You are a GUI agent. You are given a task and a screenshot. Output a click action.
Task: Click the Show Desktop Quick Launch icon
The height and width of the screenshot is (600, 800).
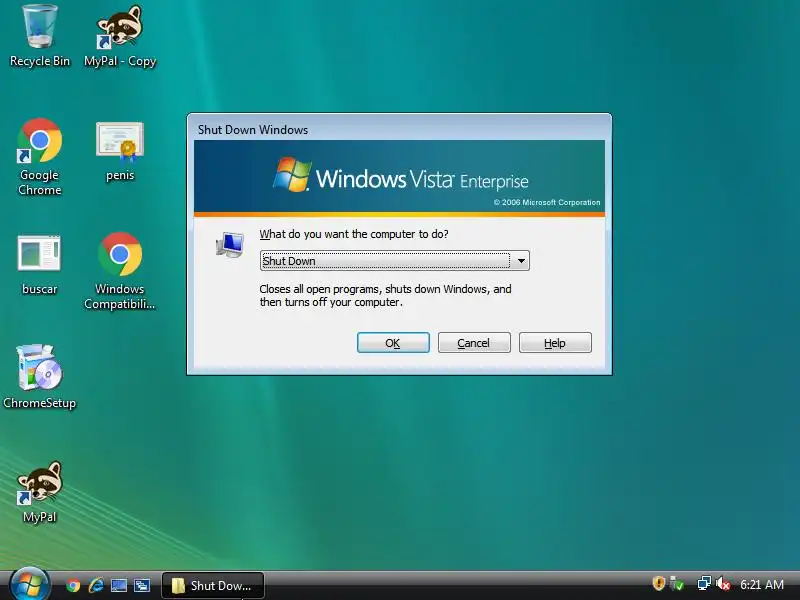(x=119, y=585)
